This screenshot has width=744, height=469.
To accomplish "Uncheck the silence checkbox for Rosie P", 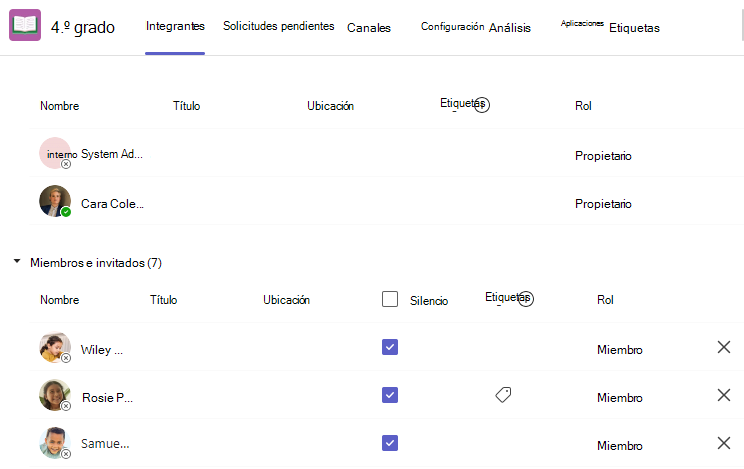I will point(390,395).
